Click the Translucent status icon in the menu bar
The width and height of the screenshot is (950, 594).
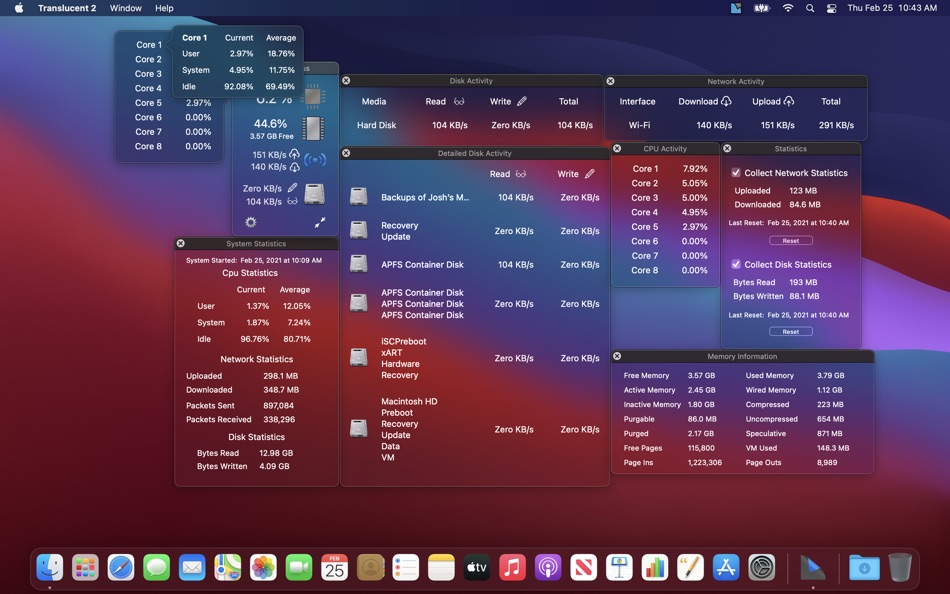736,8
